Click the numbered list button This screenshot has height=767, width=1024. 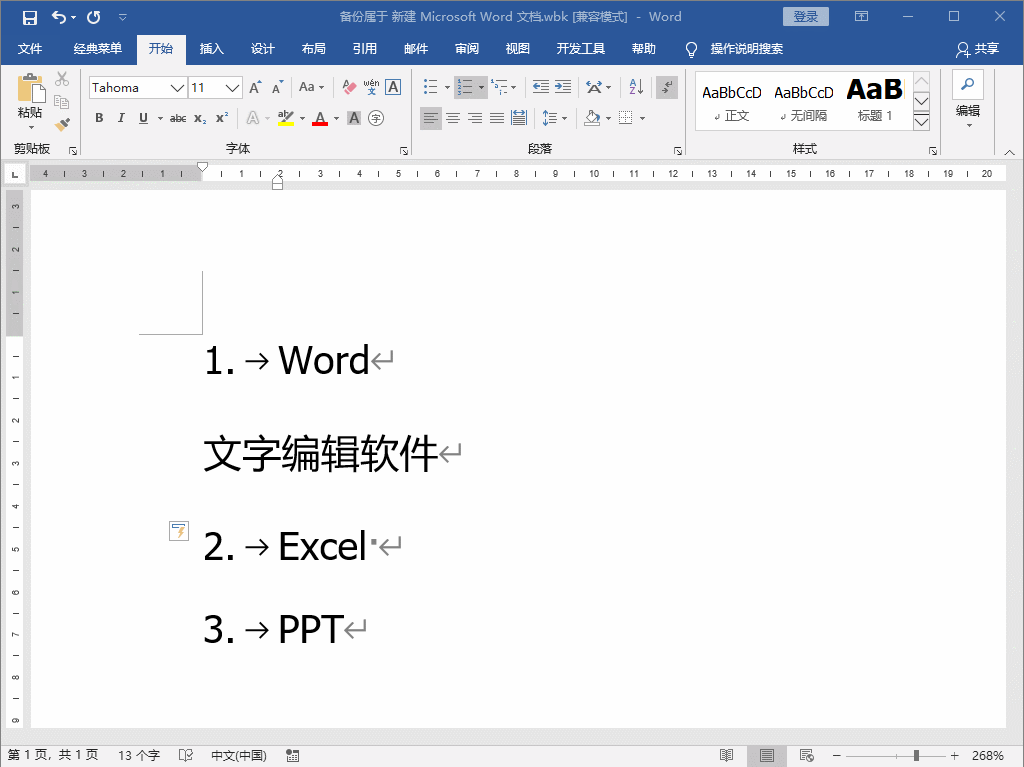465,87
